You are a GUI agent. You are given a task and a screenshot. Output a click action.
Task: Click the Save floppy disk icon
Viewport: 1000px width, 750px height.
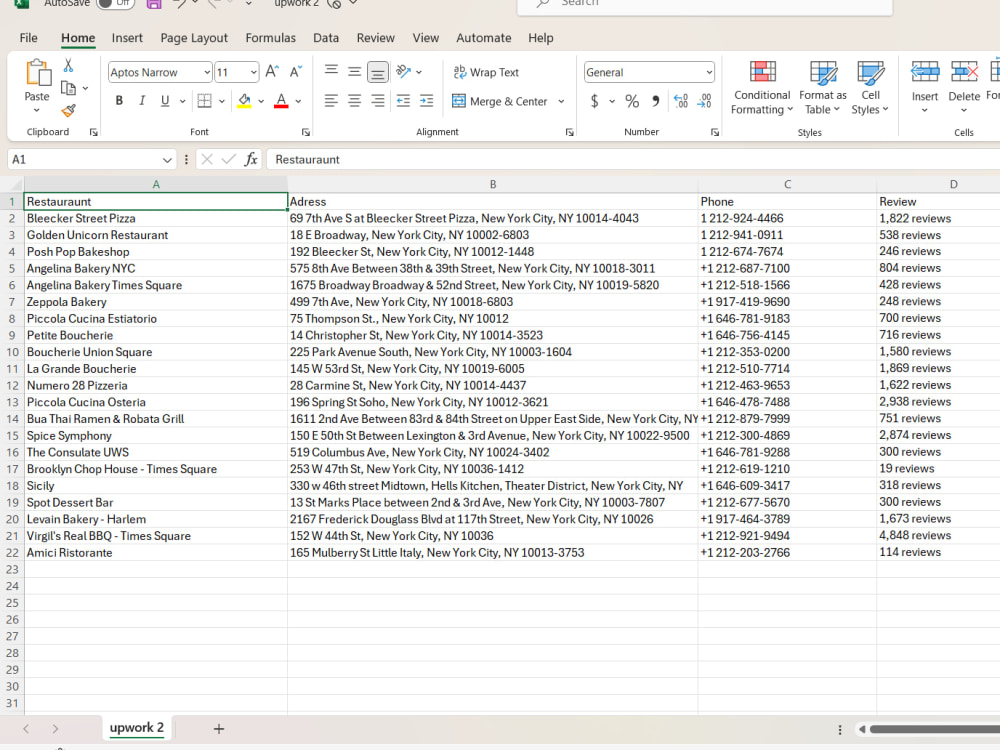click(154, 4)
